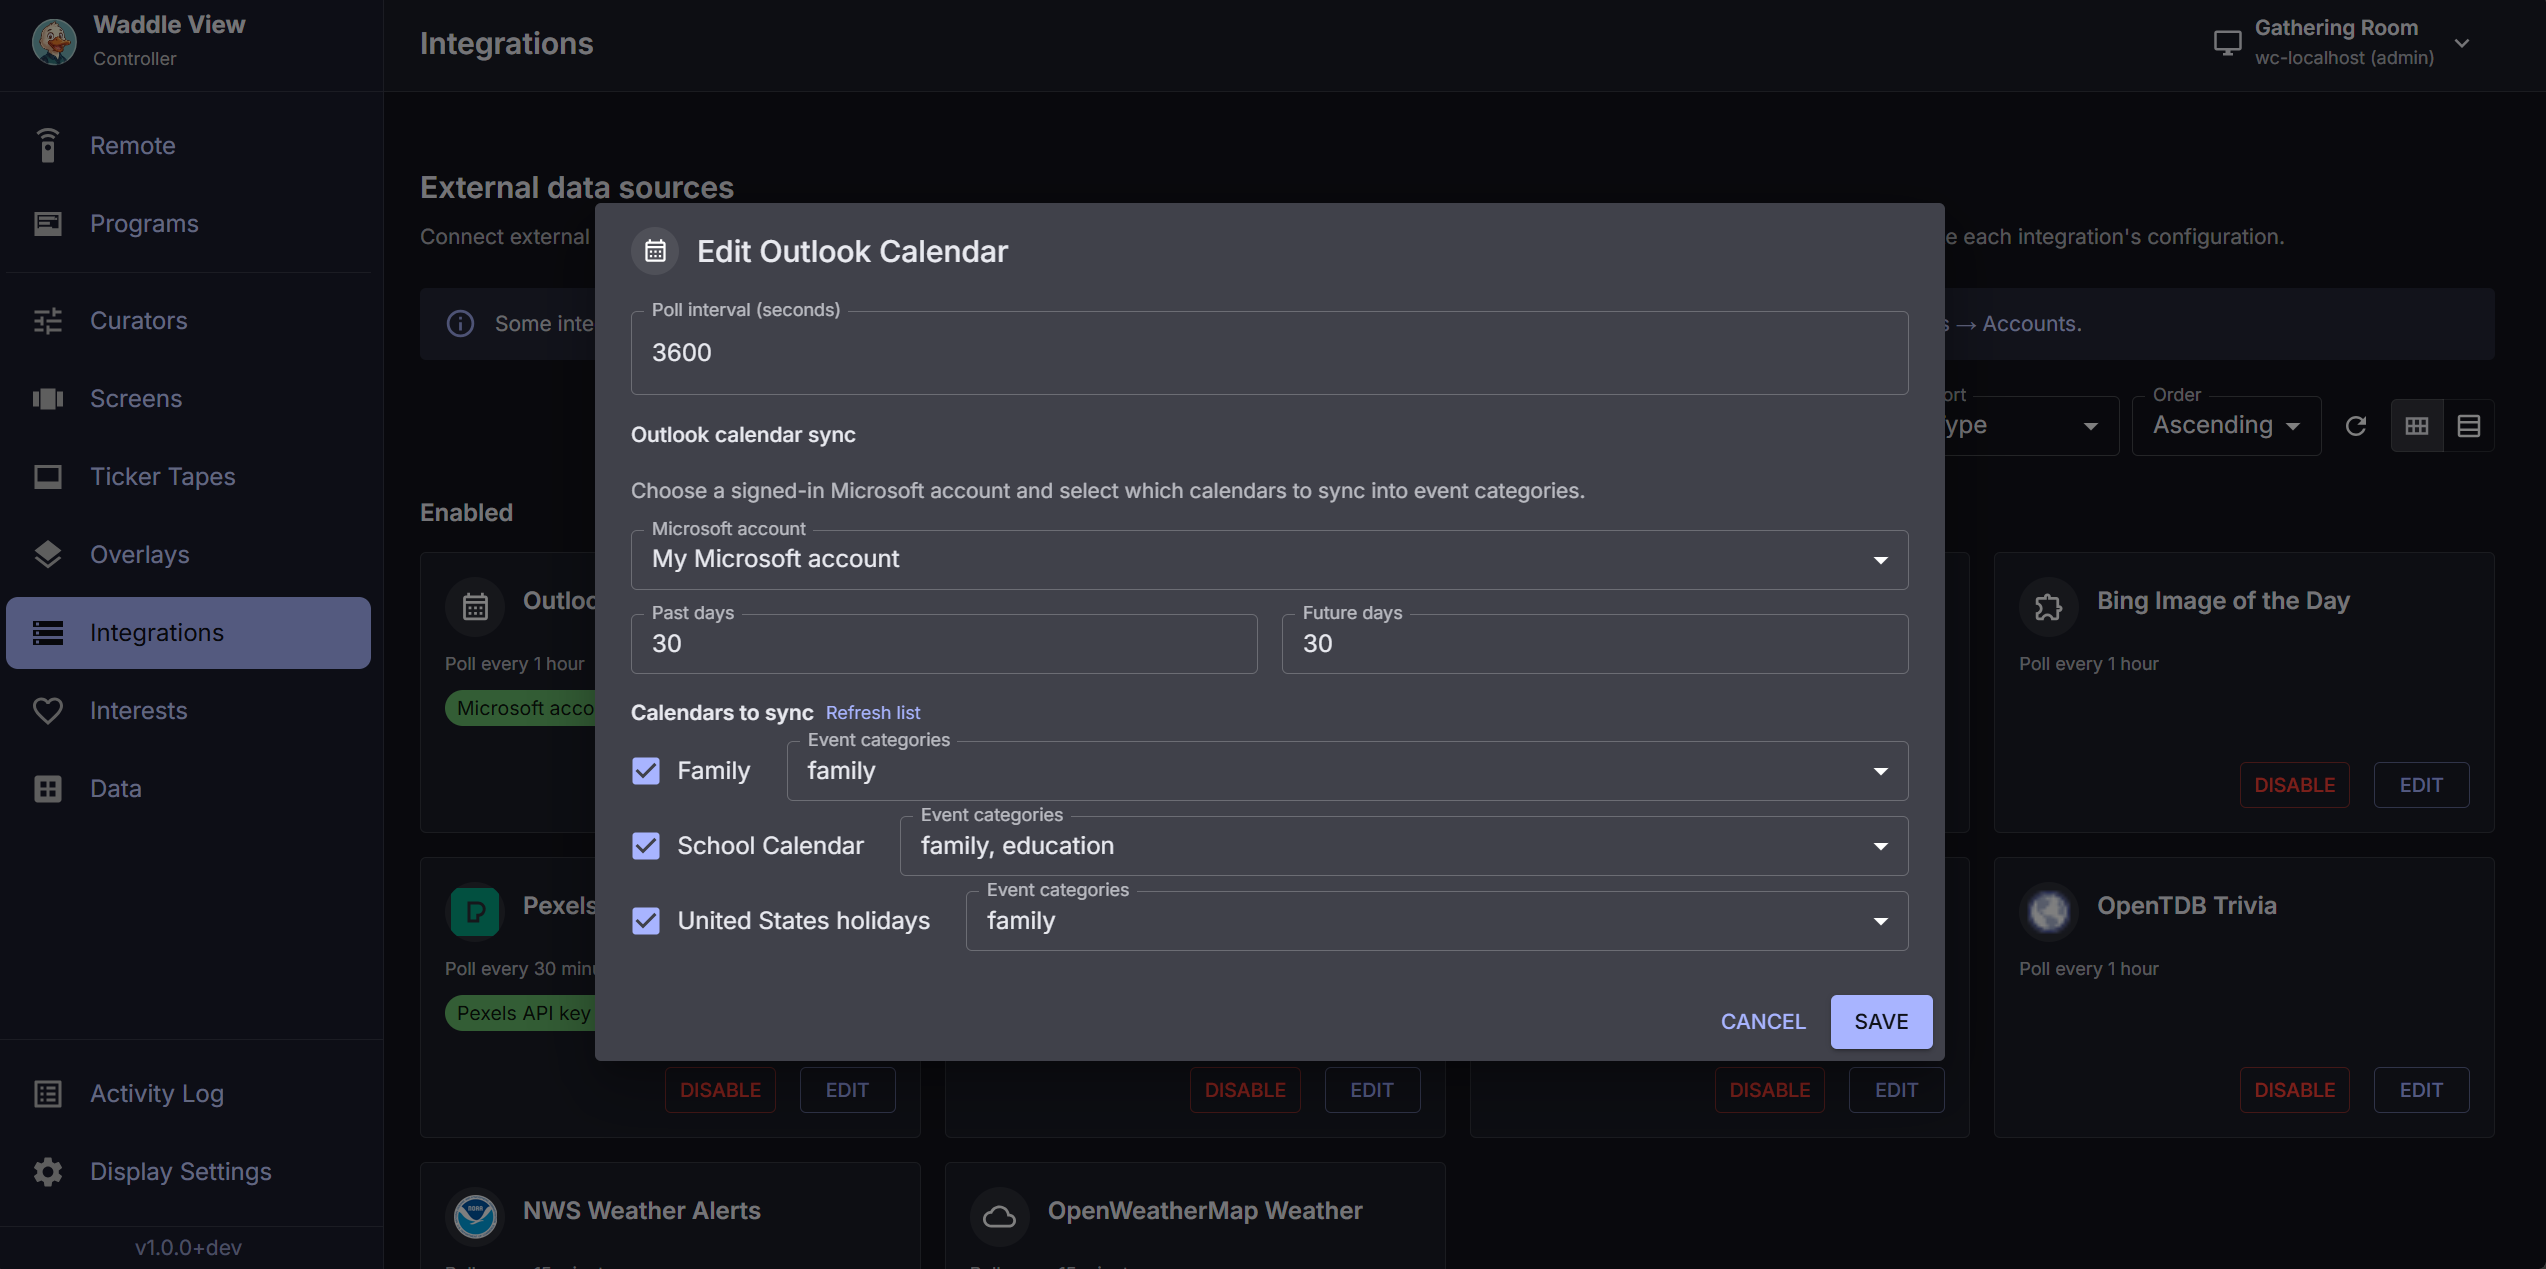Uncheck the Family calendar checkbox
The image size is (2546, 1269).
coord(646,771)
